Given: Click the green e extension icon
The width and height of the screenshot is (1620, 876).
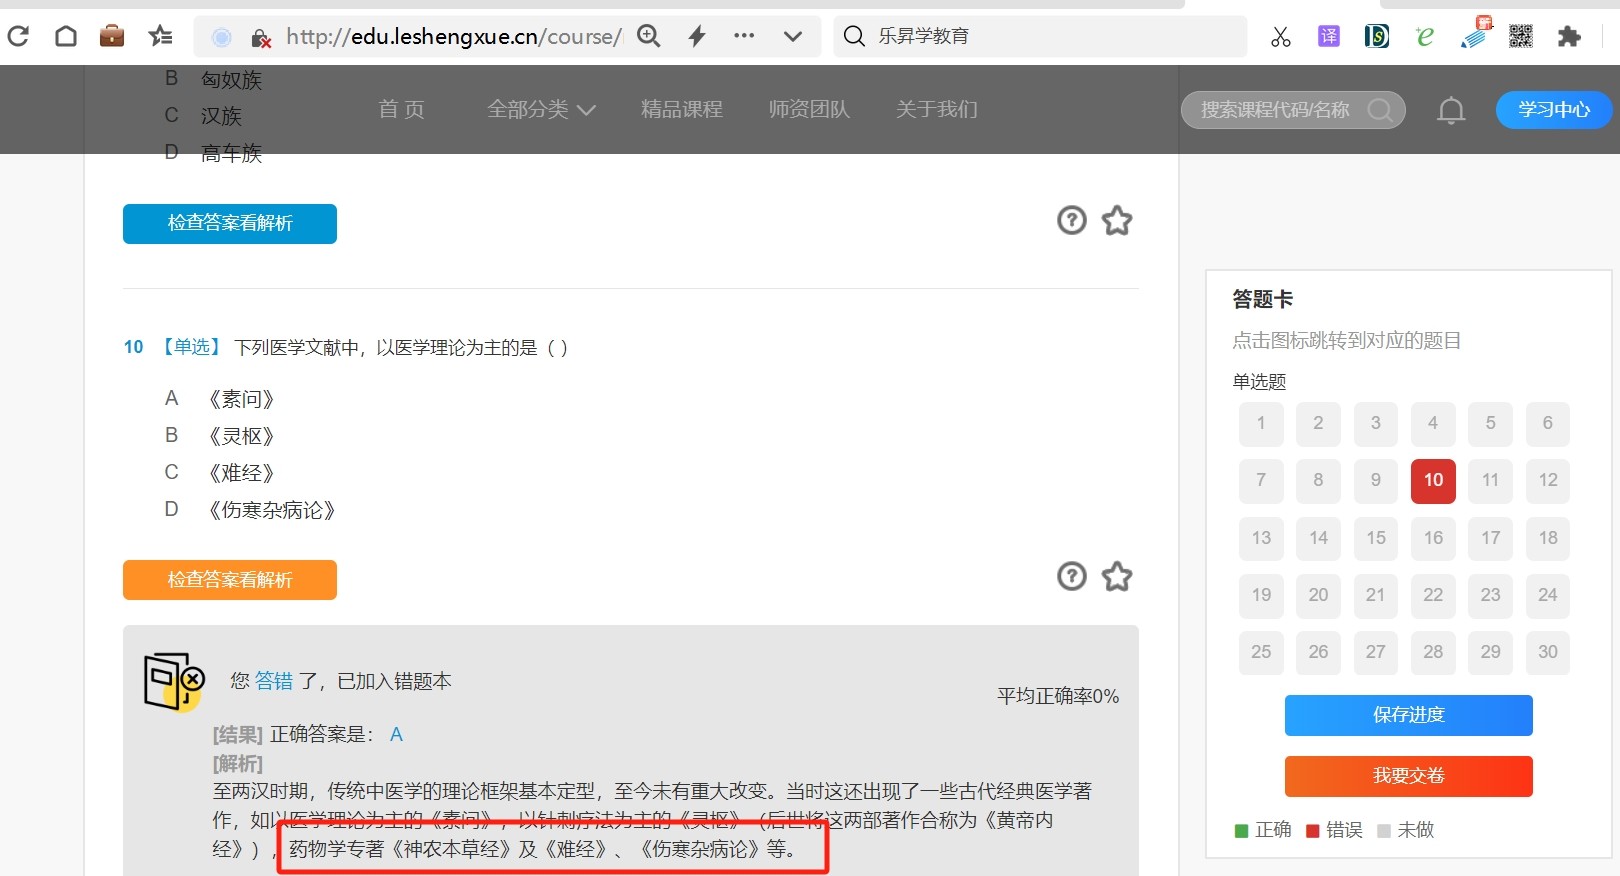Looking at the screenshot, I should [1425, 37].
